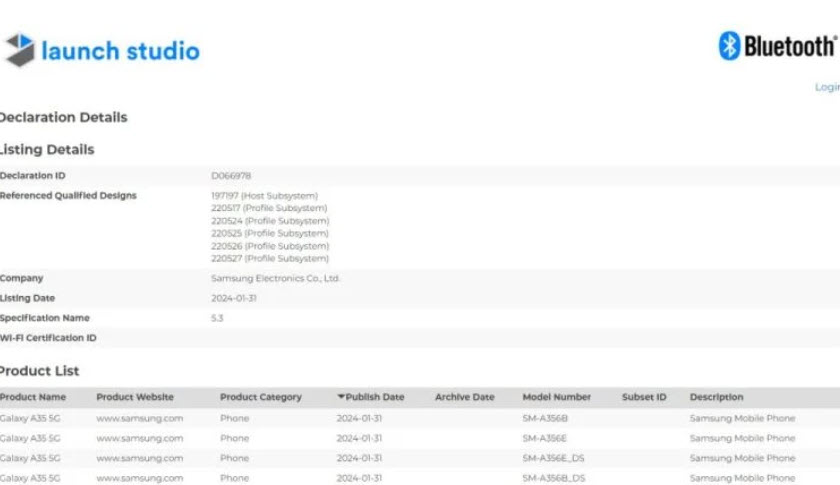Viewport: 840px width, 485px height.
Task: Click the Wi-Fi Certification ID label
Action: pos(48,338)
